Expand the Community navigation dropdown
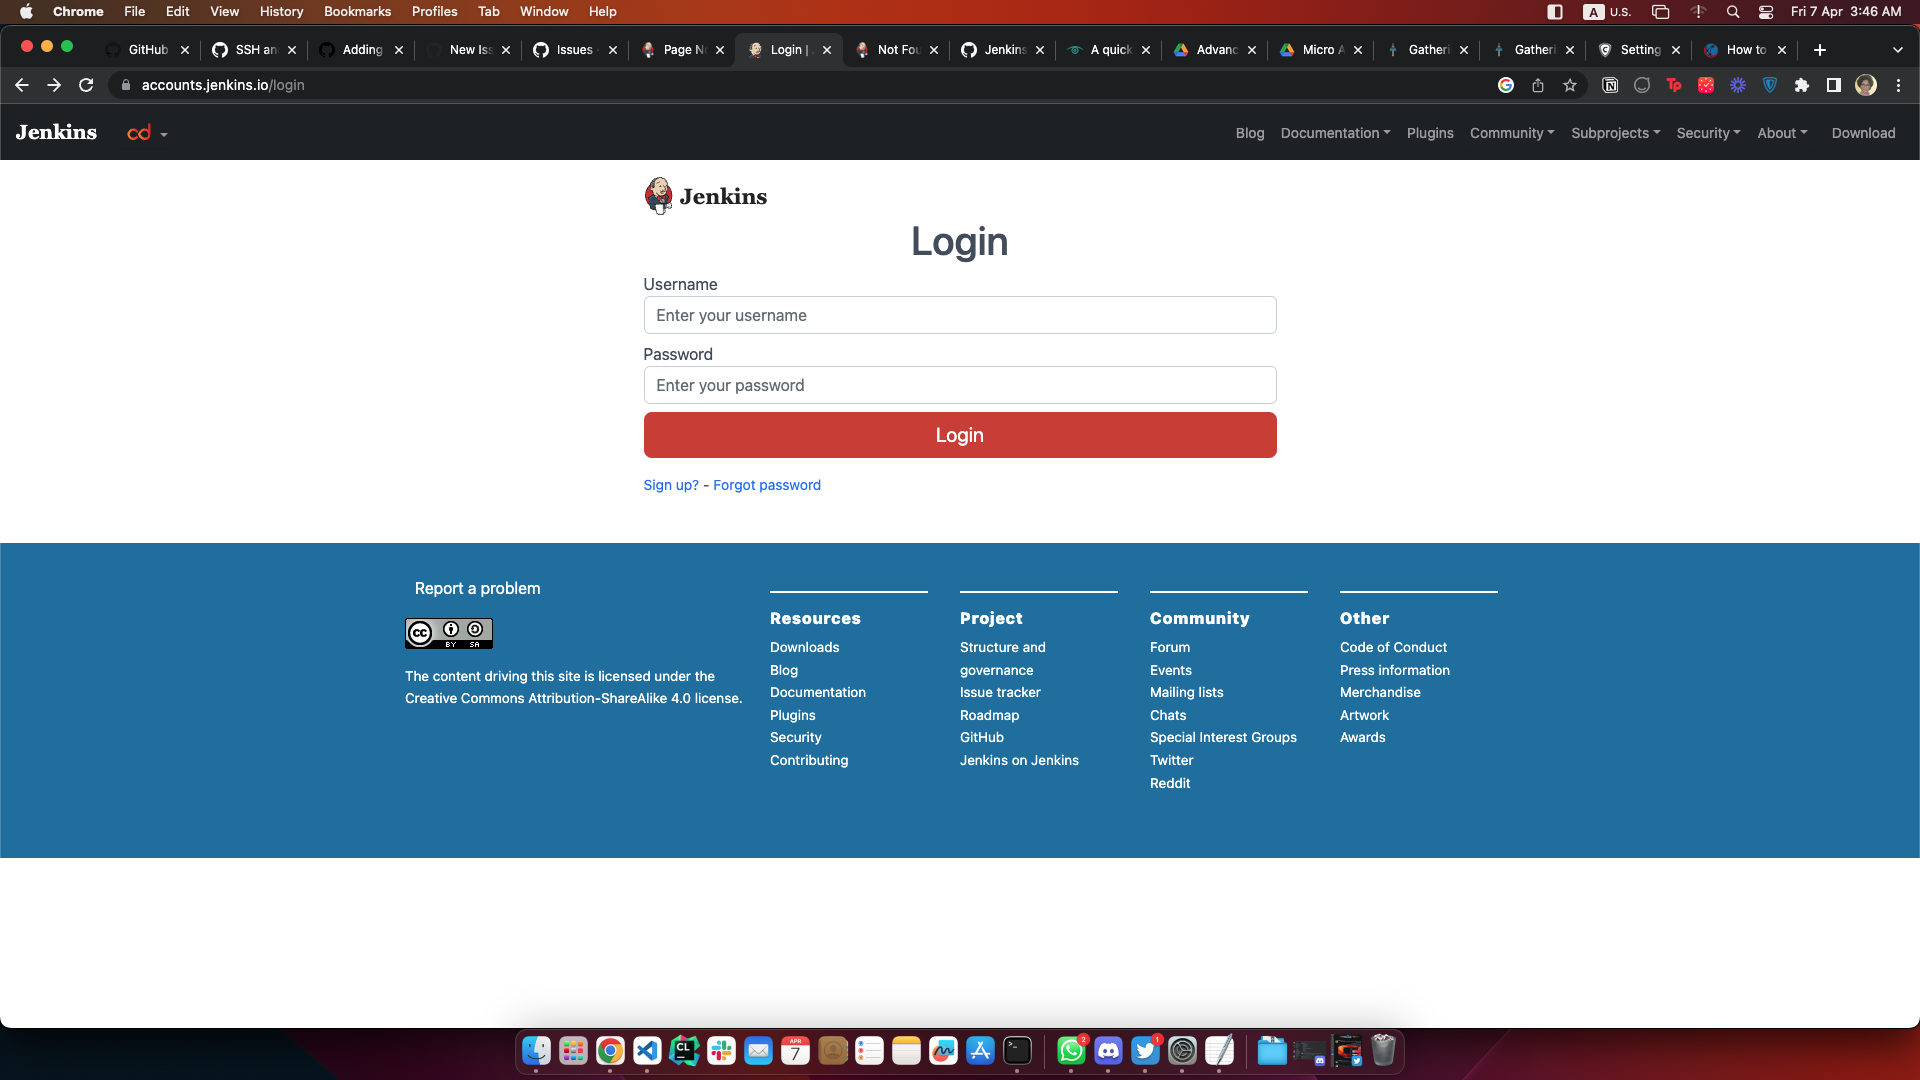The height and width of the screenshot is (1080, 1920). pos(1511,133)
